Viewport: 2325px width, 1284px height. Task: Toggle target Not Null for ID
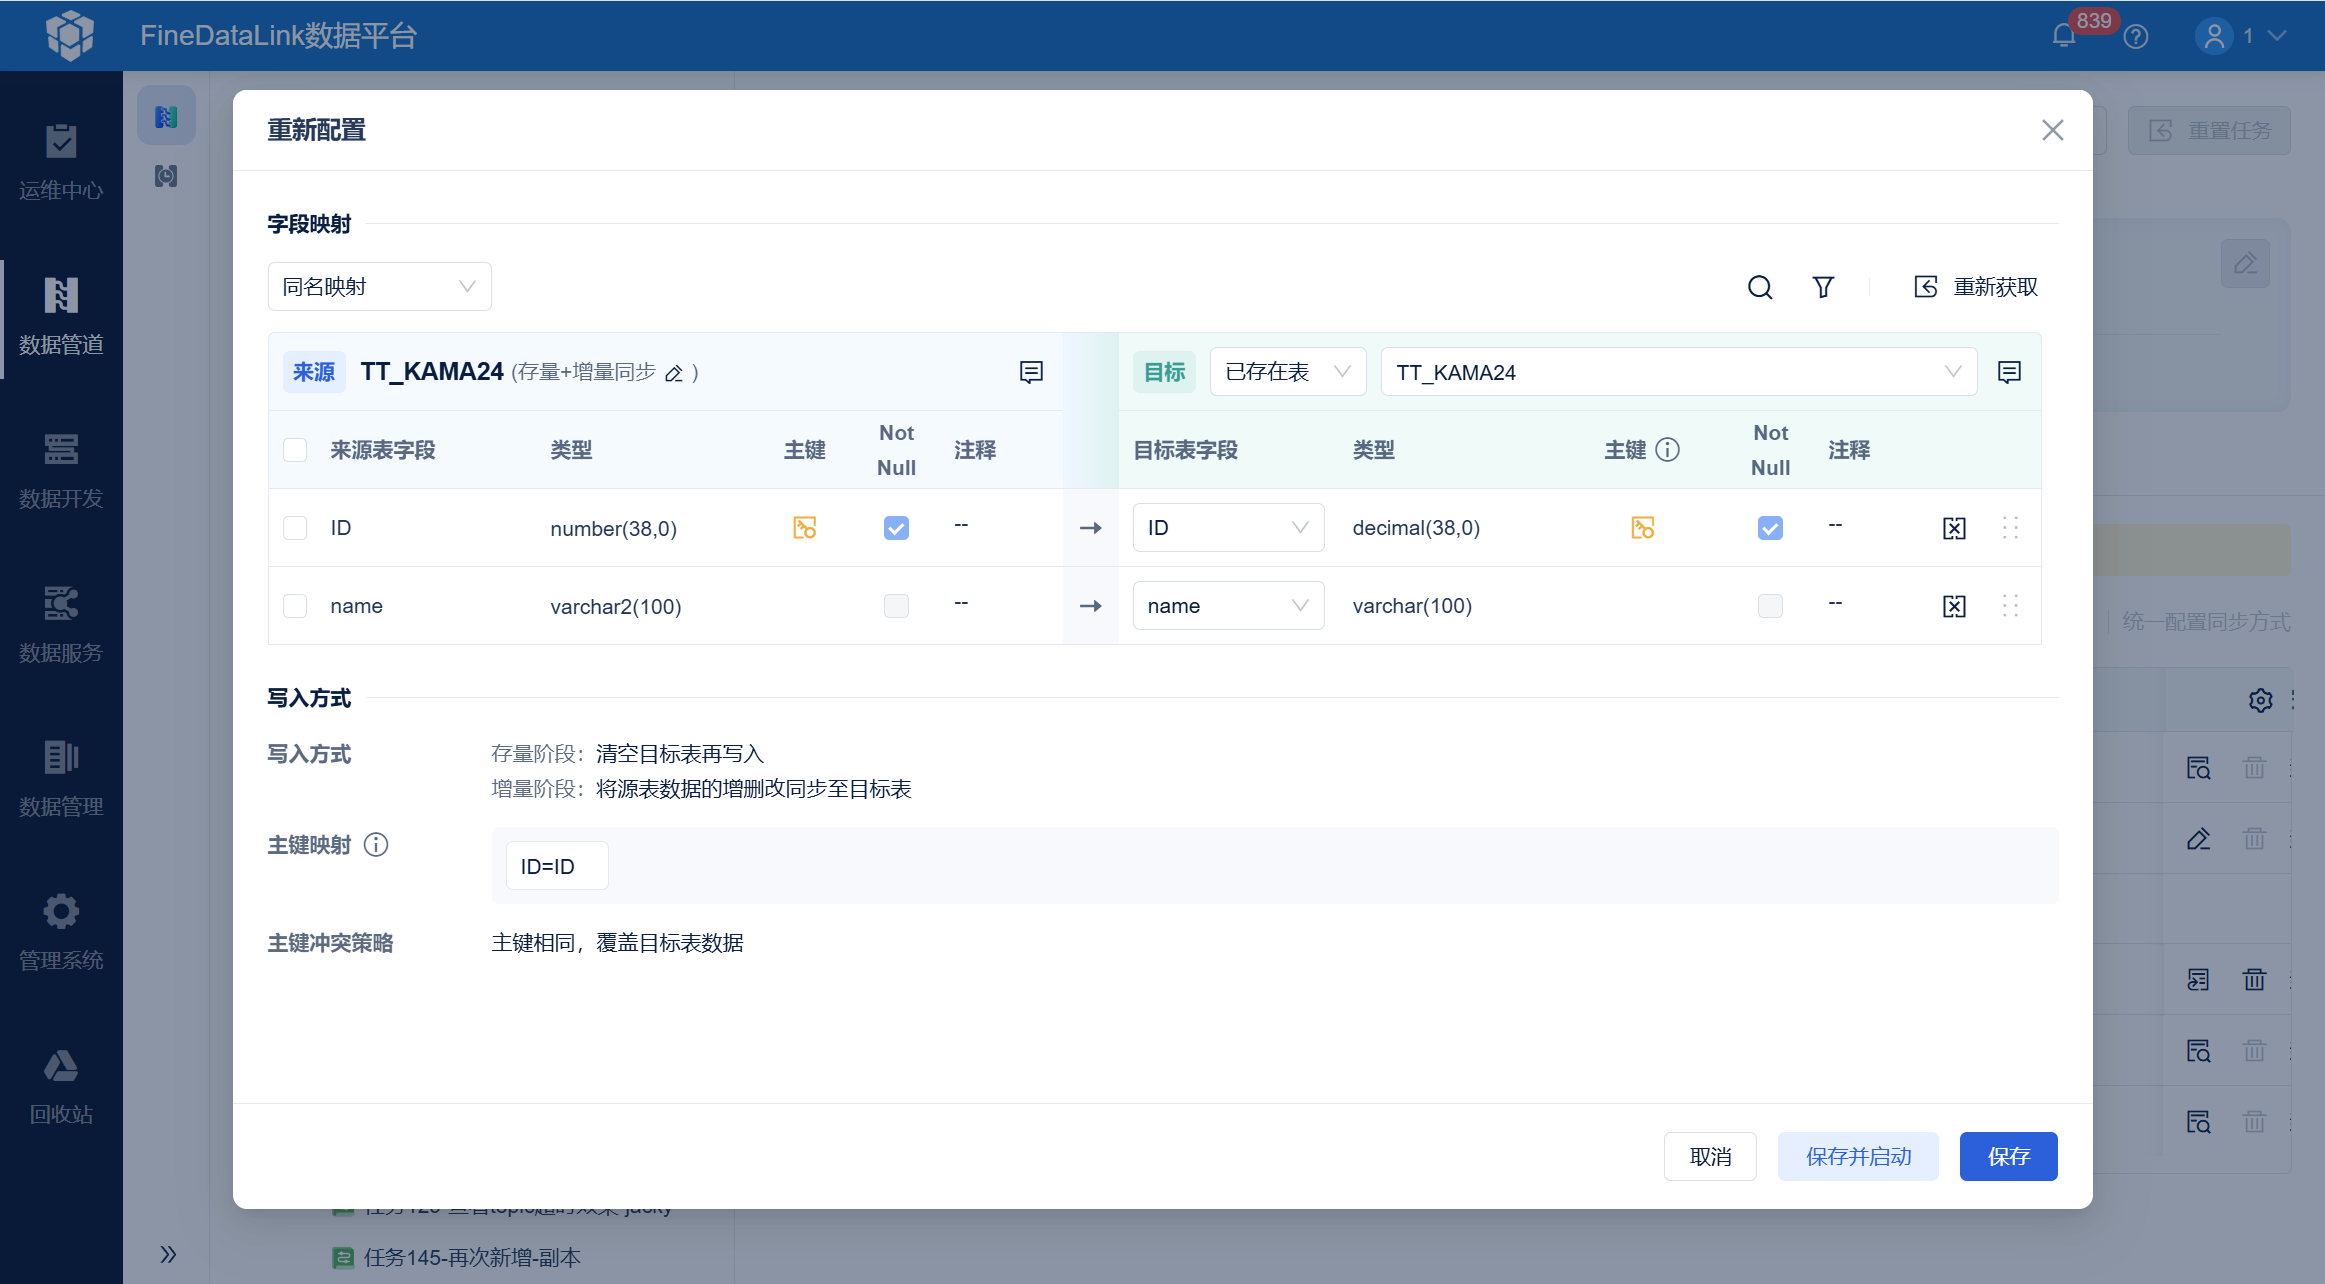(1770, 528)
